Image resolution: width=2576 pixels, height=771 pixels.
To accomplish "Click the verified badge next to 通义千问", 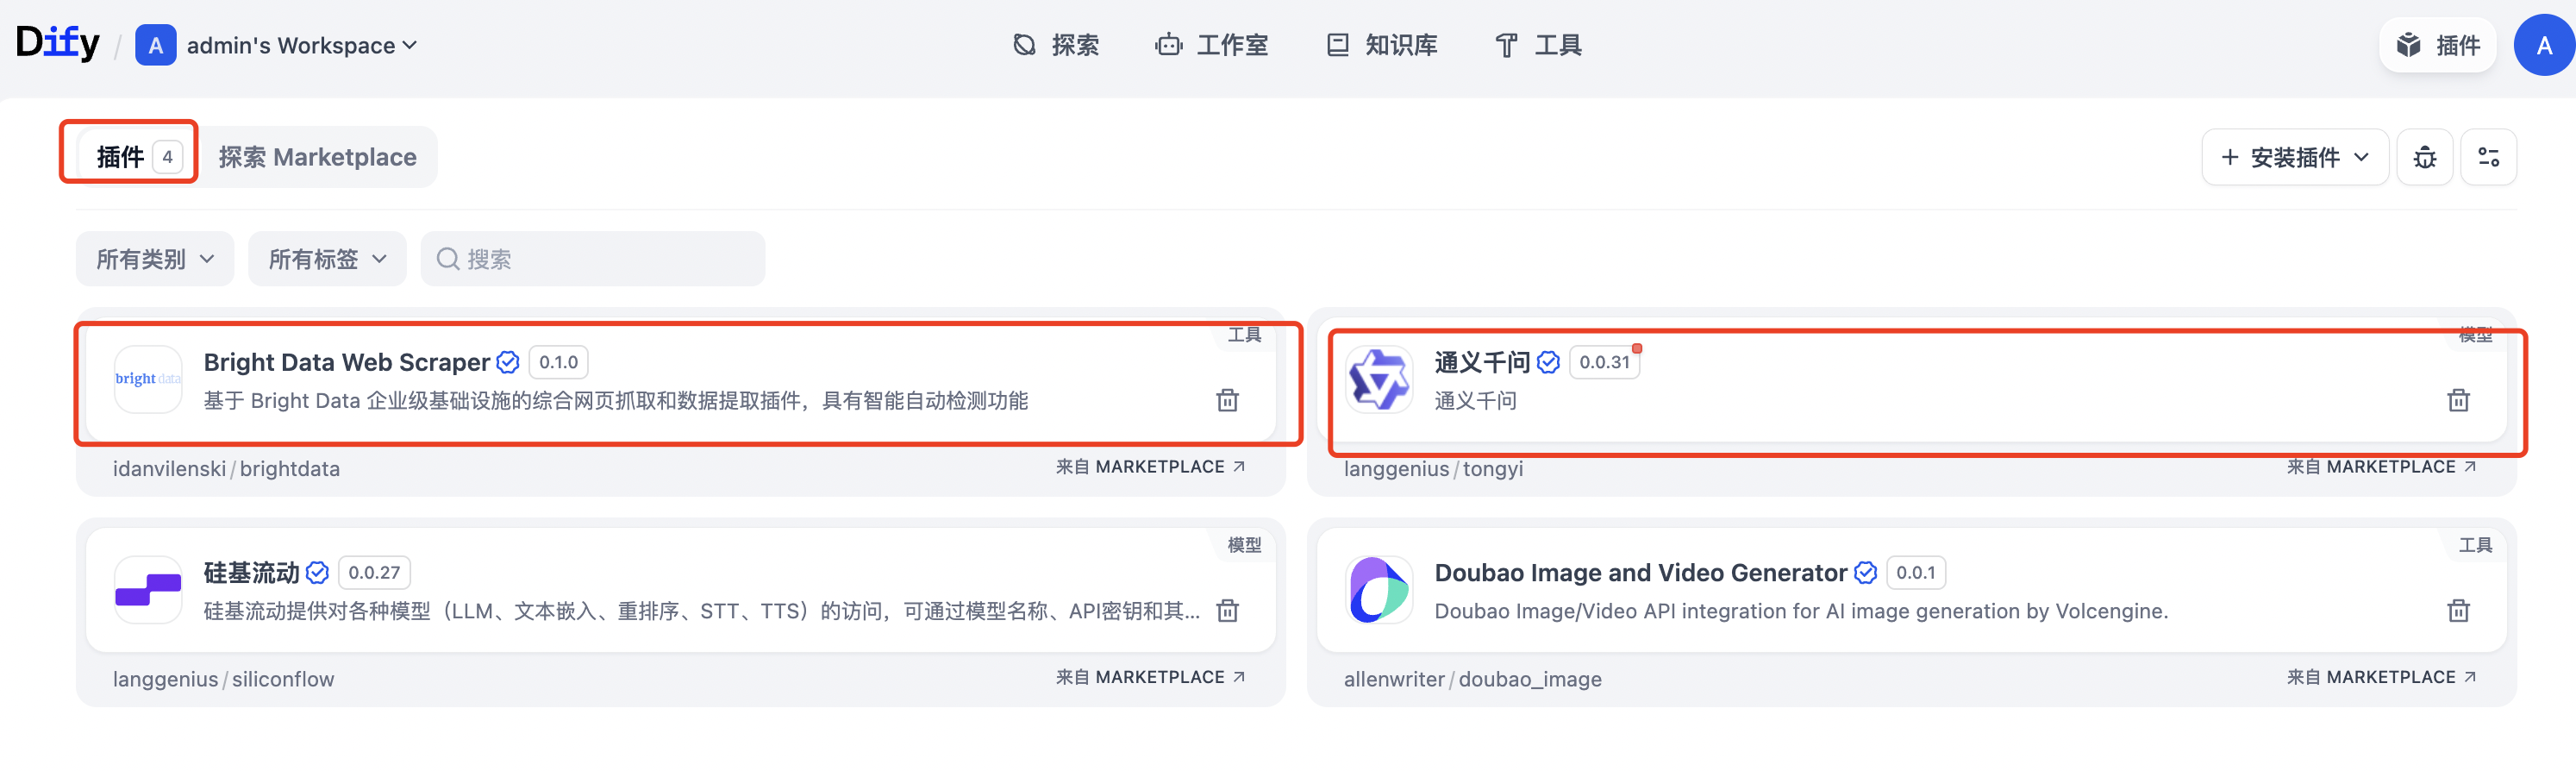I will pyautogui.click(x=1548, y=362).
